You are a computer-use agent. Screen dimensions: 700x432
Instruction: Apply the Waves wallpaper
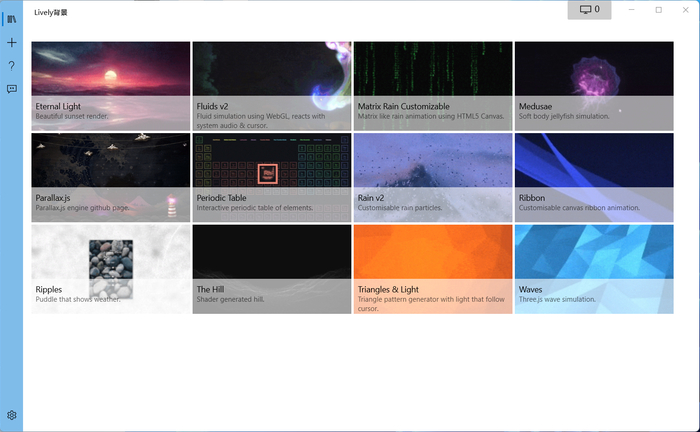(x=594, y=269)
